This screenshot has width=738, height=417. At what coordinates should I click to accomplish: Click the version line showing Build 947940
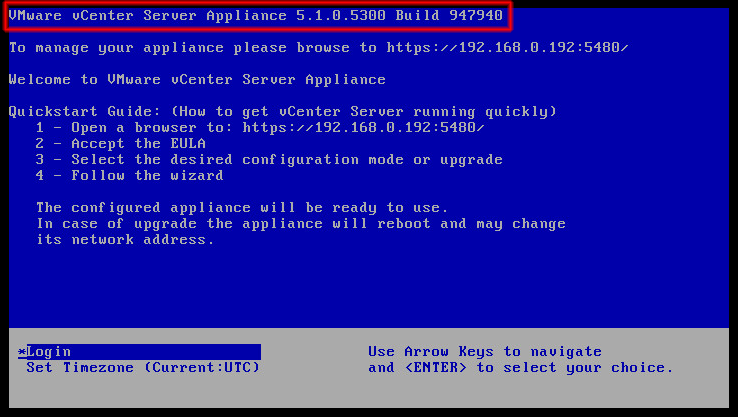(x=256, y=16)
